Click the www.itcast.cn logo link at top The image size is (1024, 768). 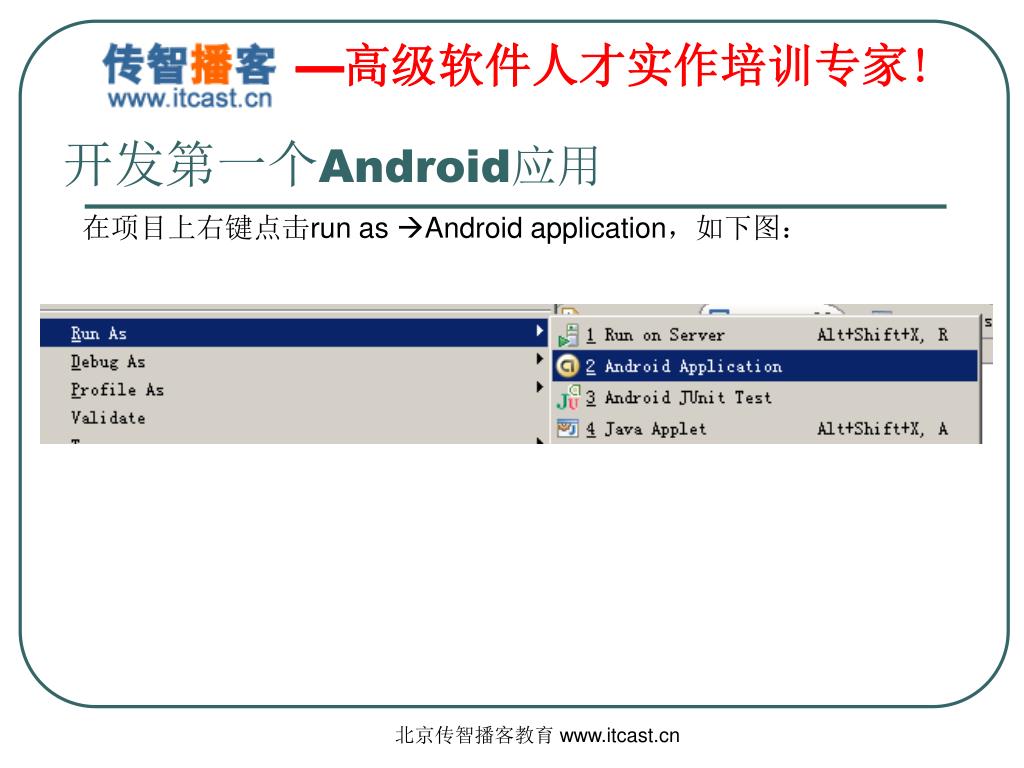point(189,99)
